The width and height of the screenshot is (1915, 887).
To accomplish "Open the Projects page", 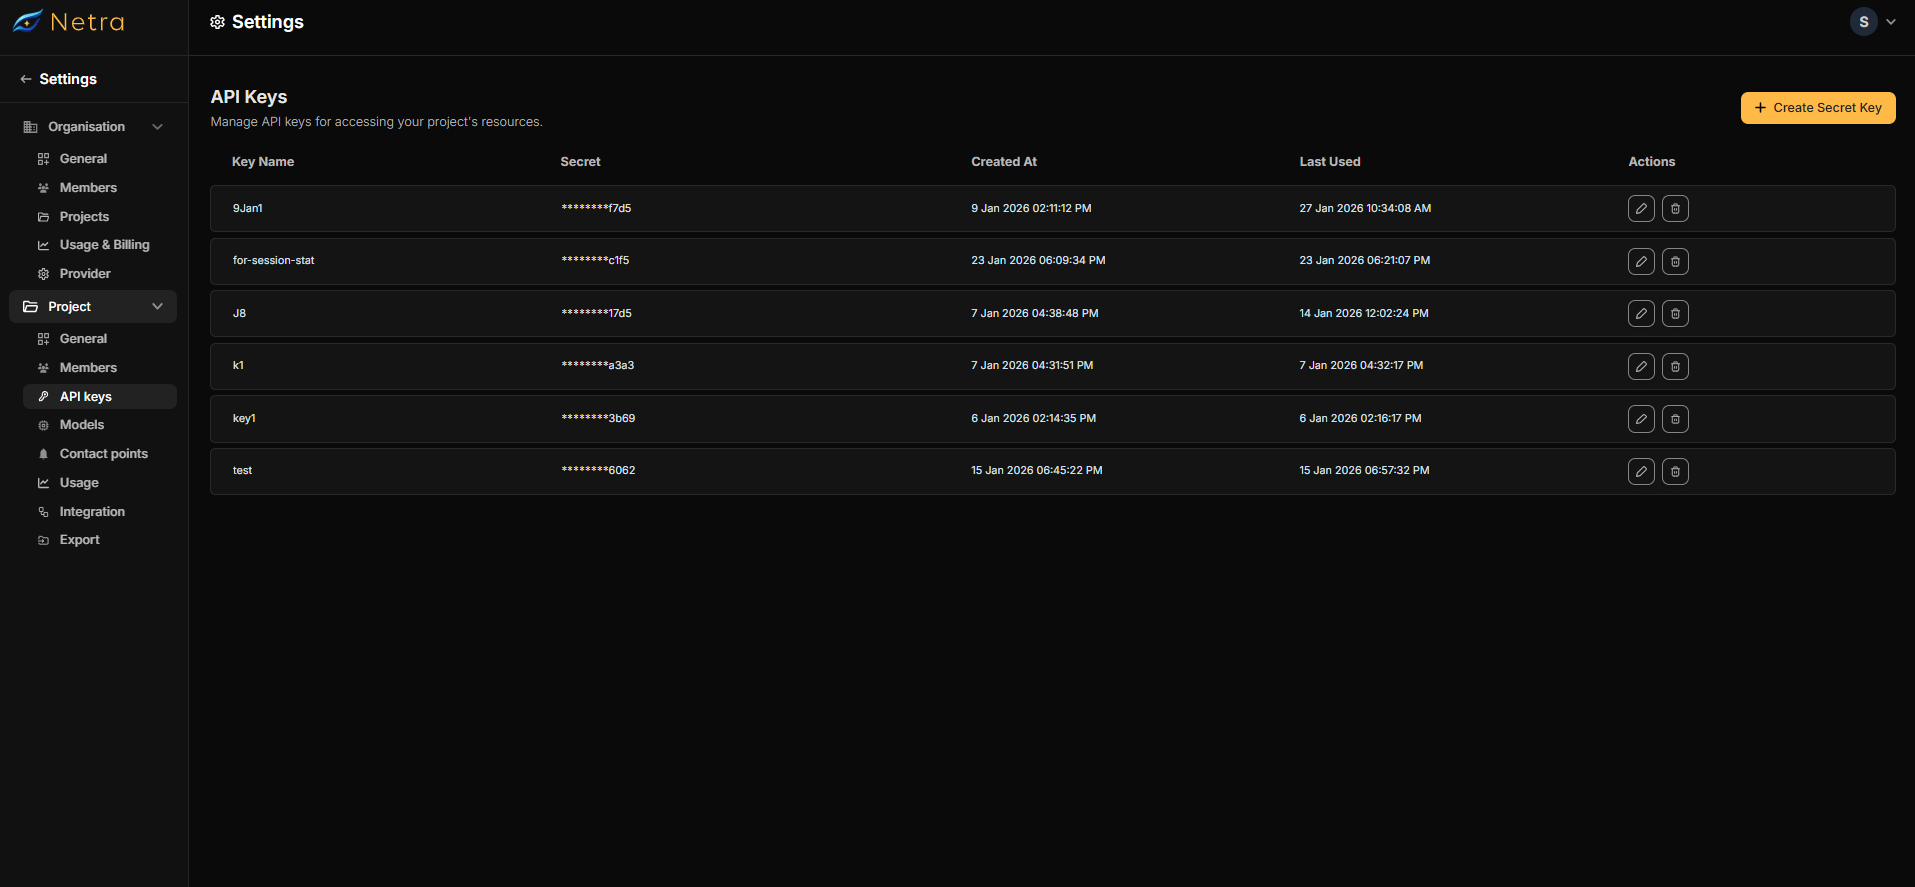I will pos(84,217).
